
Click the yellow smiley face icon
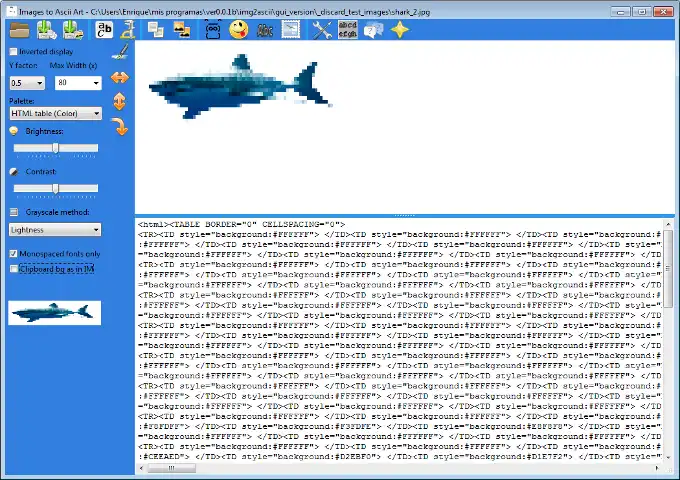point(239,30)
